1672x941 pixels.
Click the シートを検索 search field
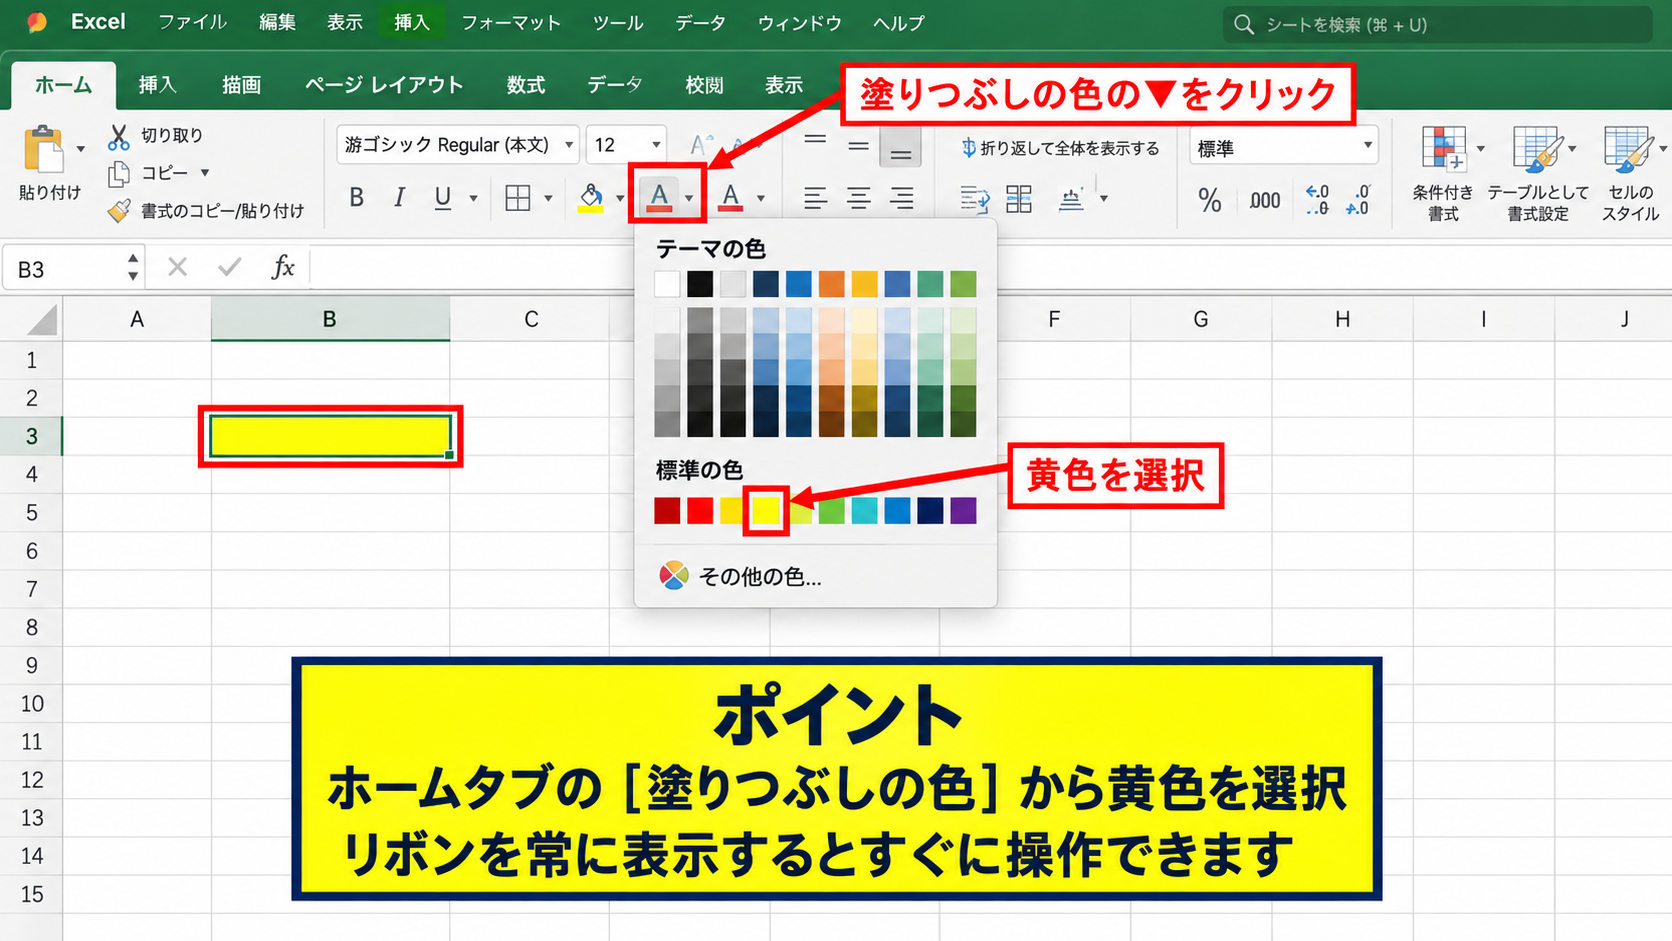[1437, 24]
